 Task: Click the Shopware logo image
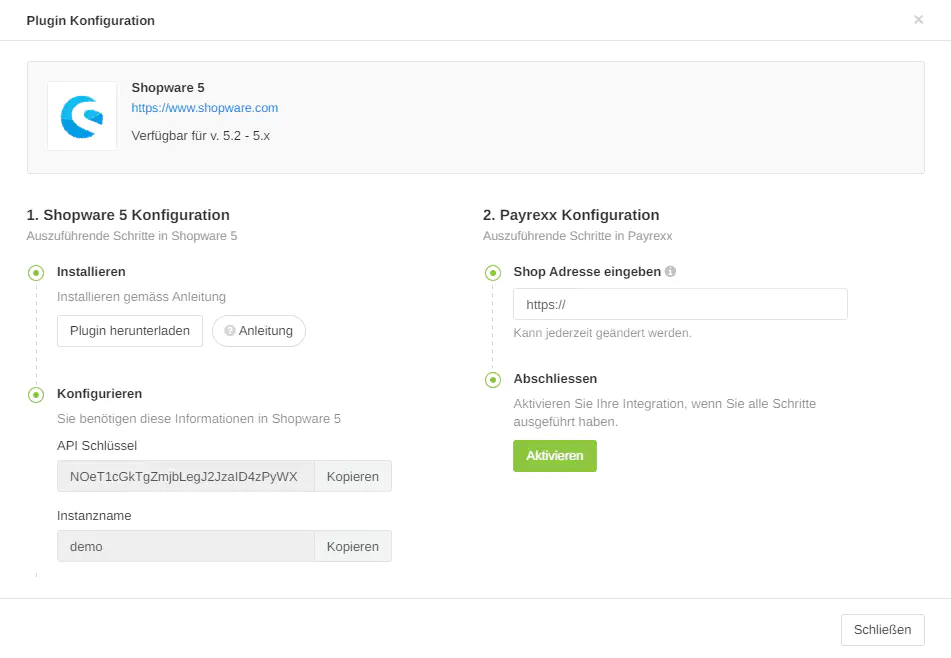point(82,116)
